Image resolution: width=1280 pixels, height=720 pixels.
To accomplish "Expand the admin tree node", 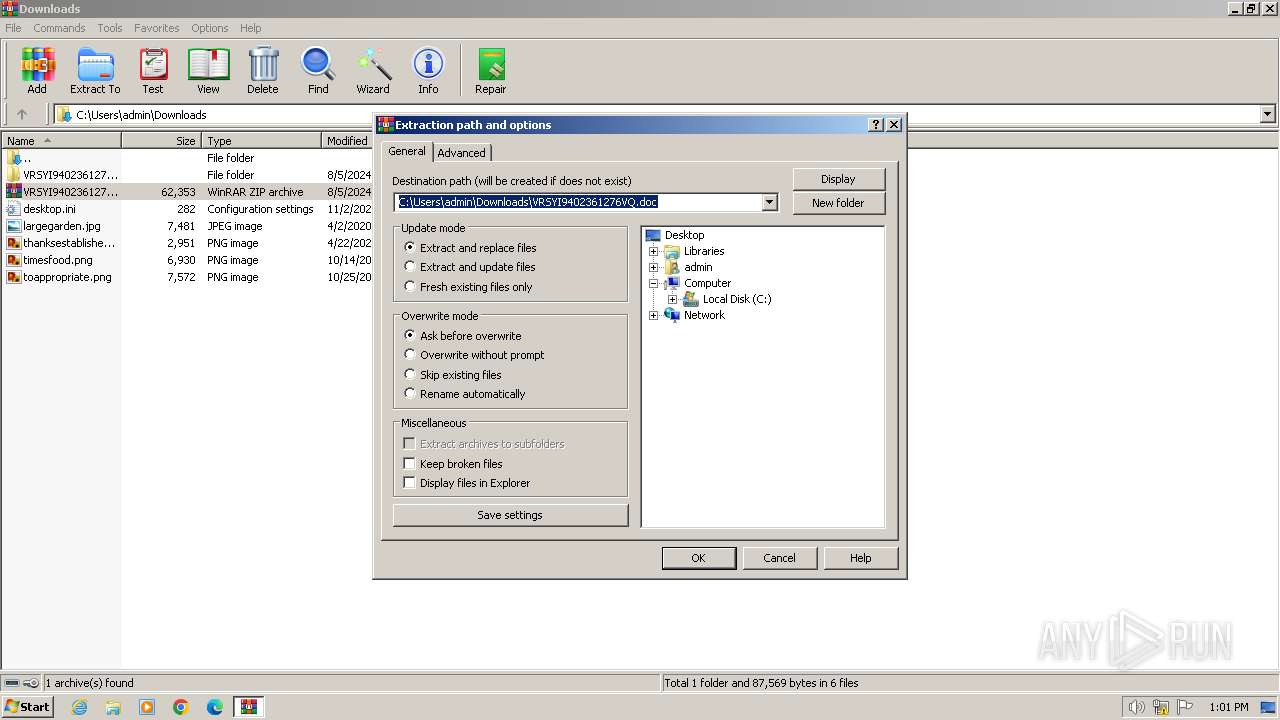I will tap(654, 267).
